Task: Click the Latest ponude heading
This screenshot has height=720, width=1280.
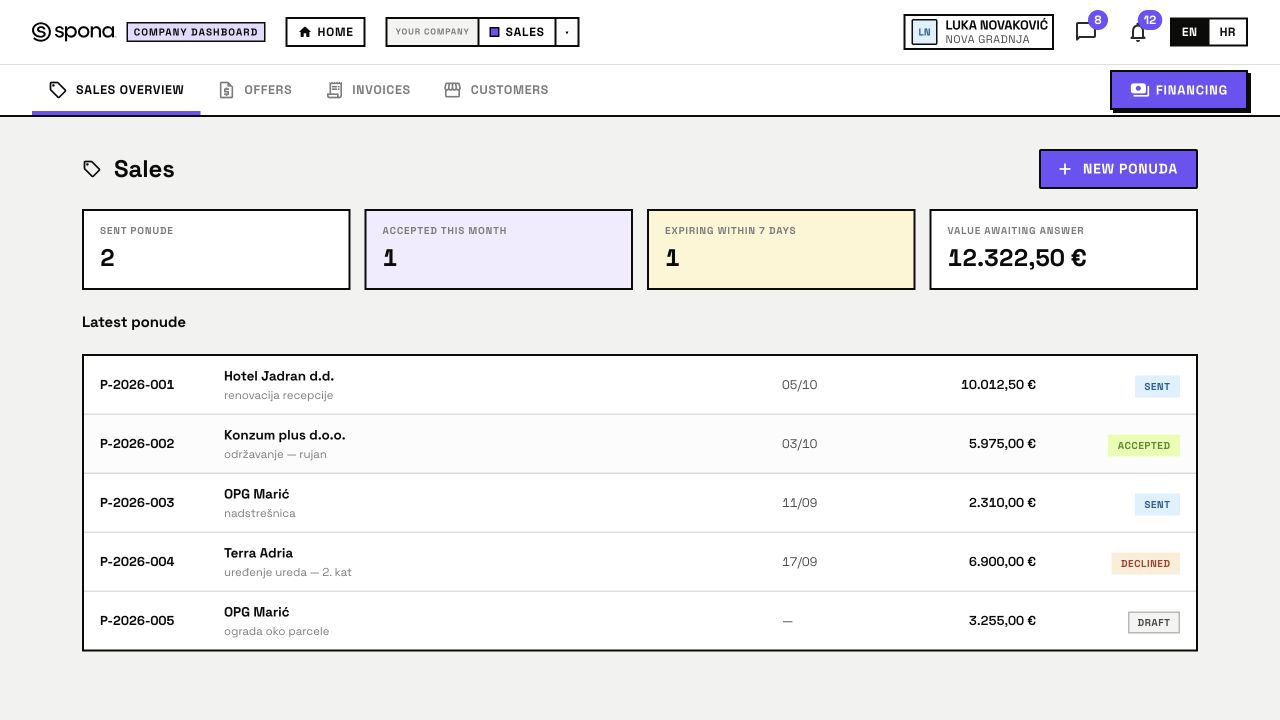Action: [134, 322]
